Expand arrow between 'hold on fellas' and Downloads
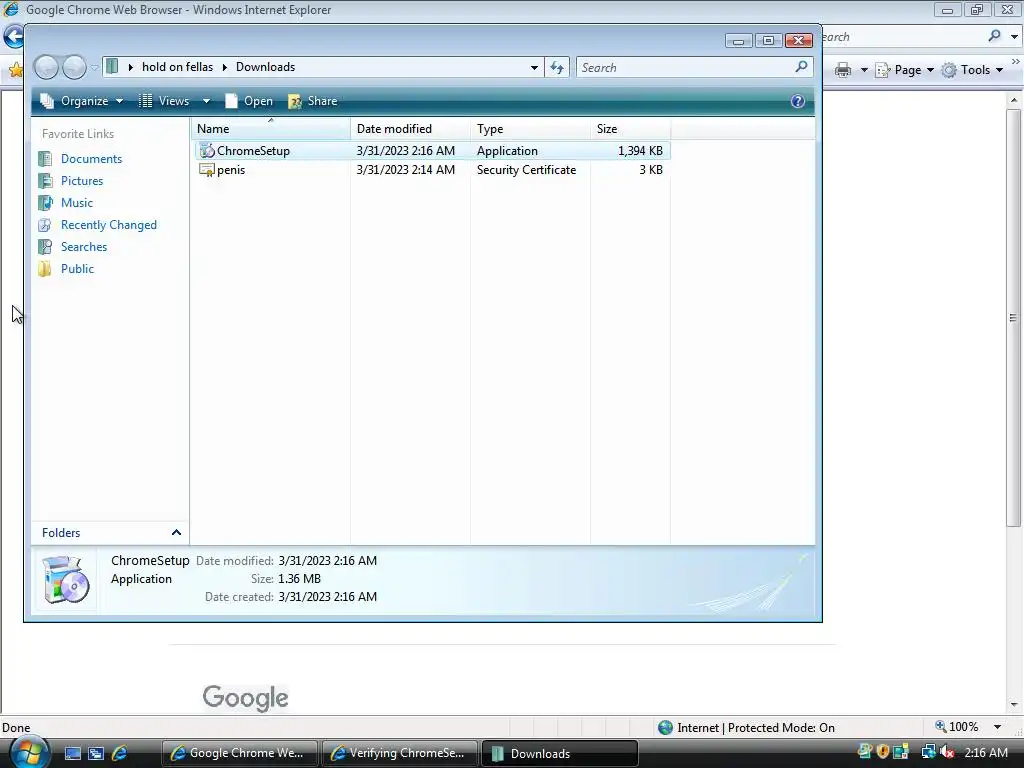 pos(225,67)
